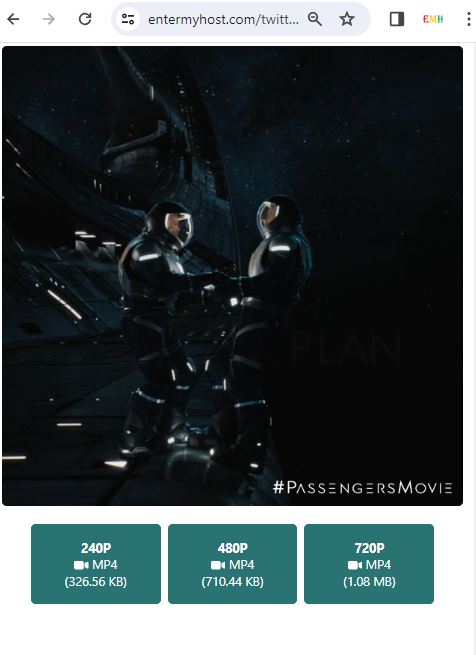Viewport: 476px width, 655px height.
Task: Click the entermyhost.com URL field
Action: pos(223,19)
